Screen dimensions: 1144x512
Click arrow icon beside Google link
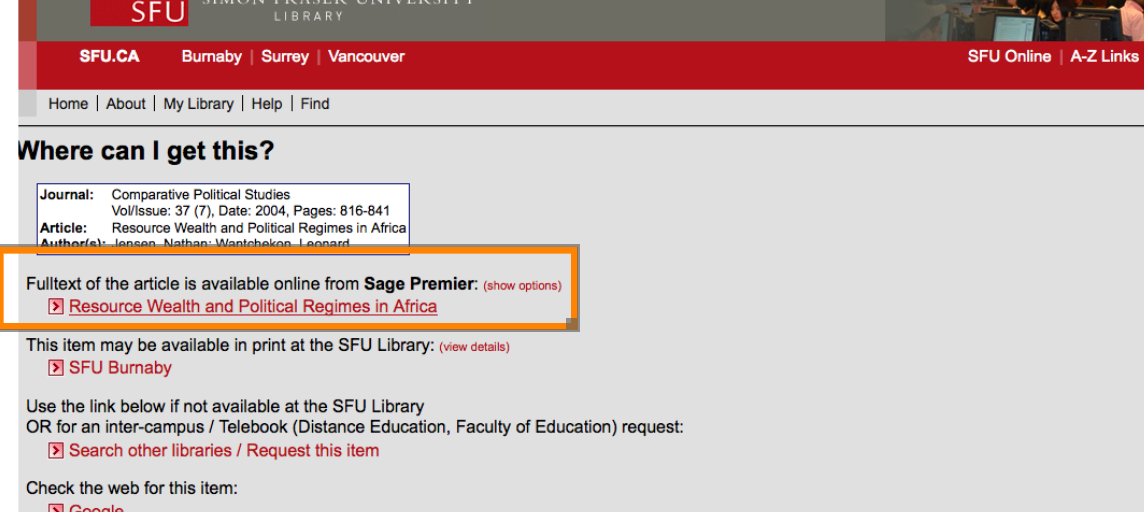[56, 509]
